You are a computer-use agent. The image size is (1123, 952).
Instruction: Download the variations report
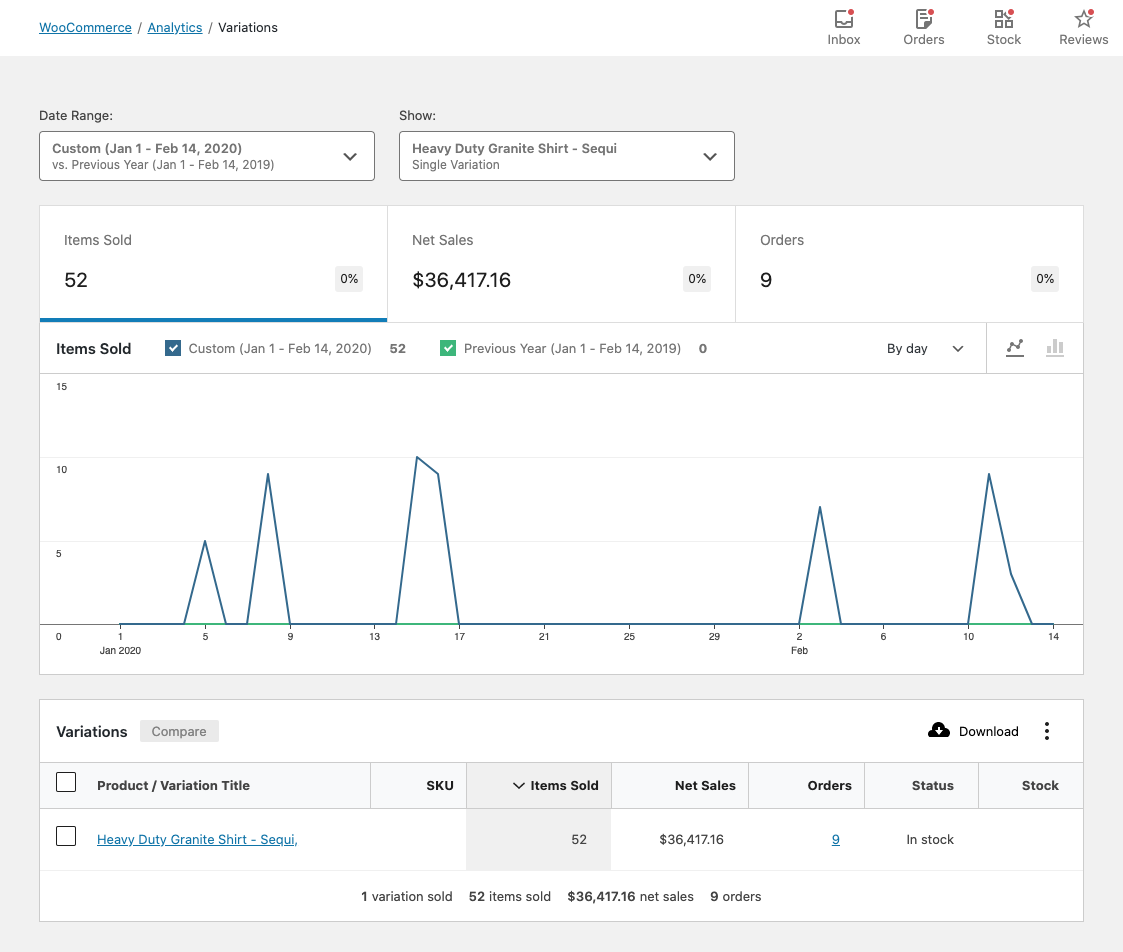pos(972,731)
